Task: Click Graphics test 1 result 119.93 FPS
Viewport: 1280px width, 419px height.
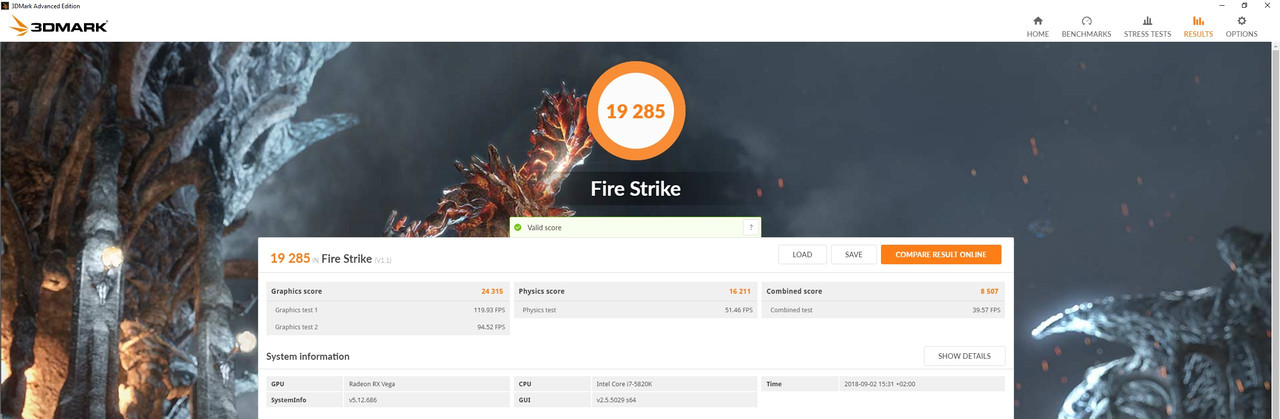Action: click(489, 310)
